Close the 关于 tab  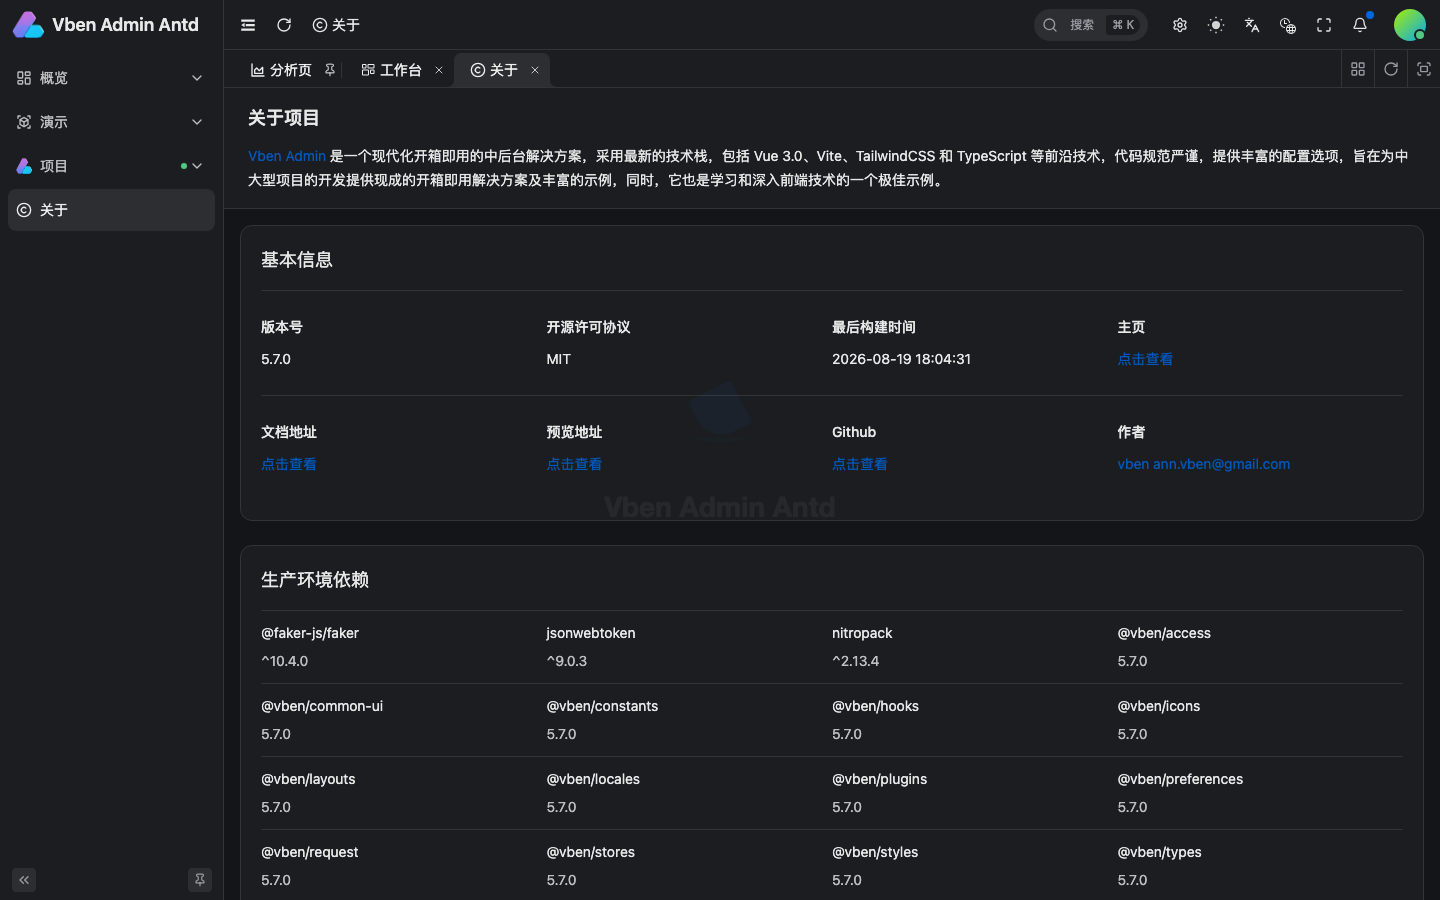tap(535, 70)
